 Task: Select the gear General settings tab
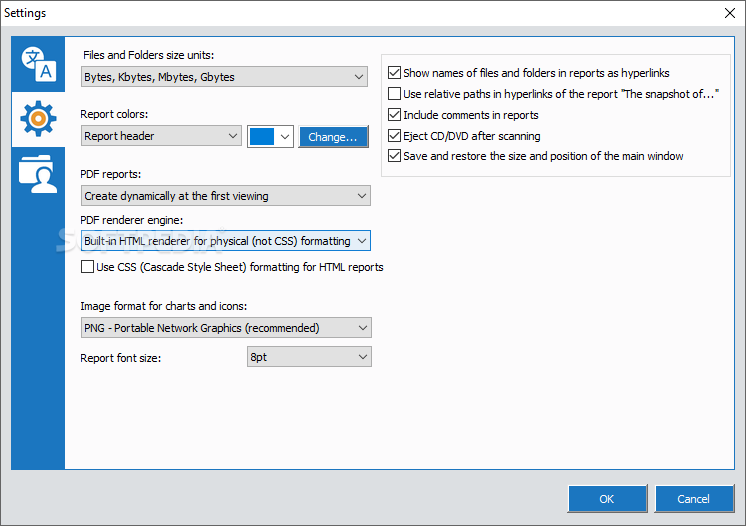point(38,119)
